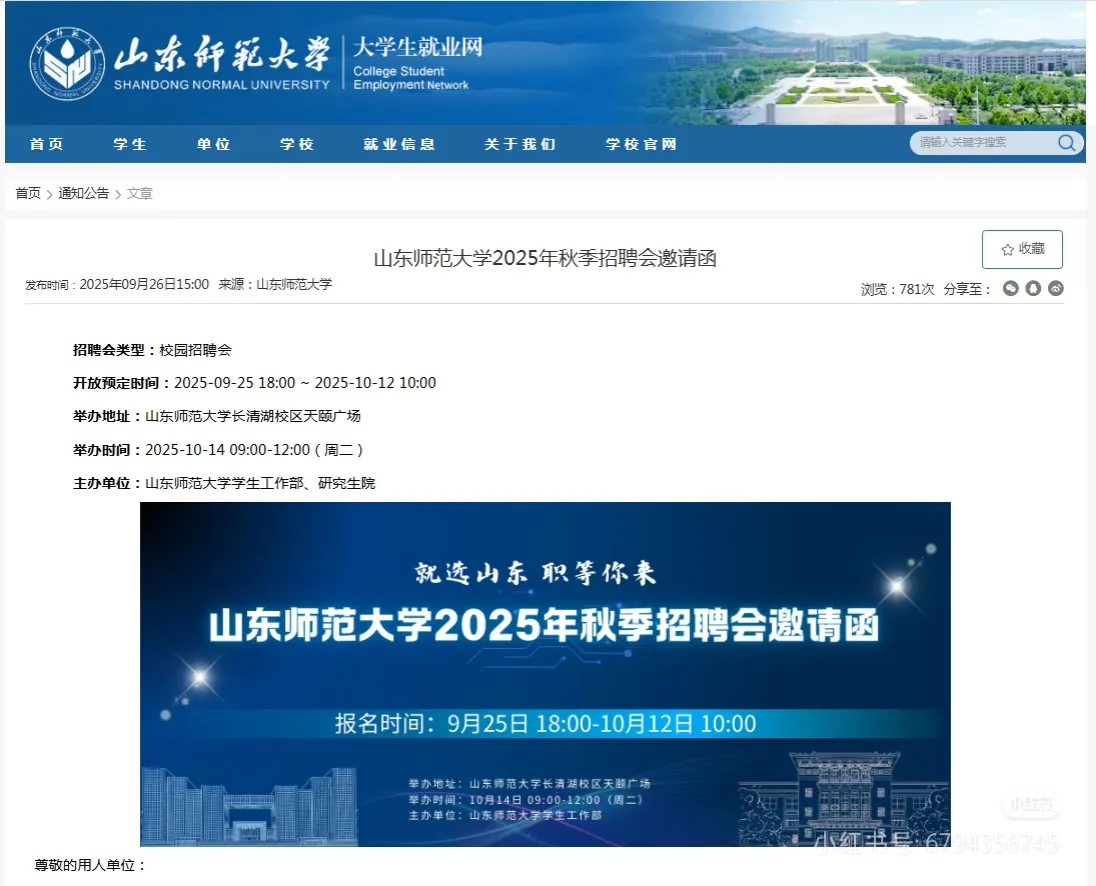Viewport: 1096px width, 886px height.
Task: Click the view count 浏览：781次
Action: pyautogui.click(x=897, y=289)
